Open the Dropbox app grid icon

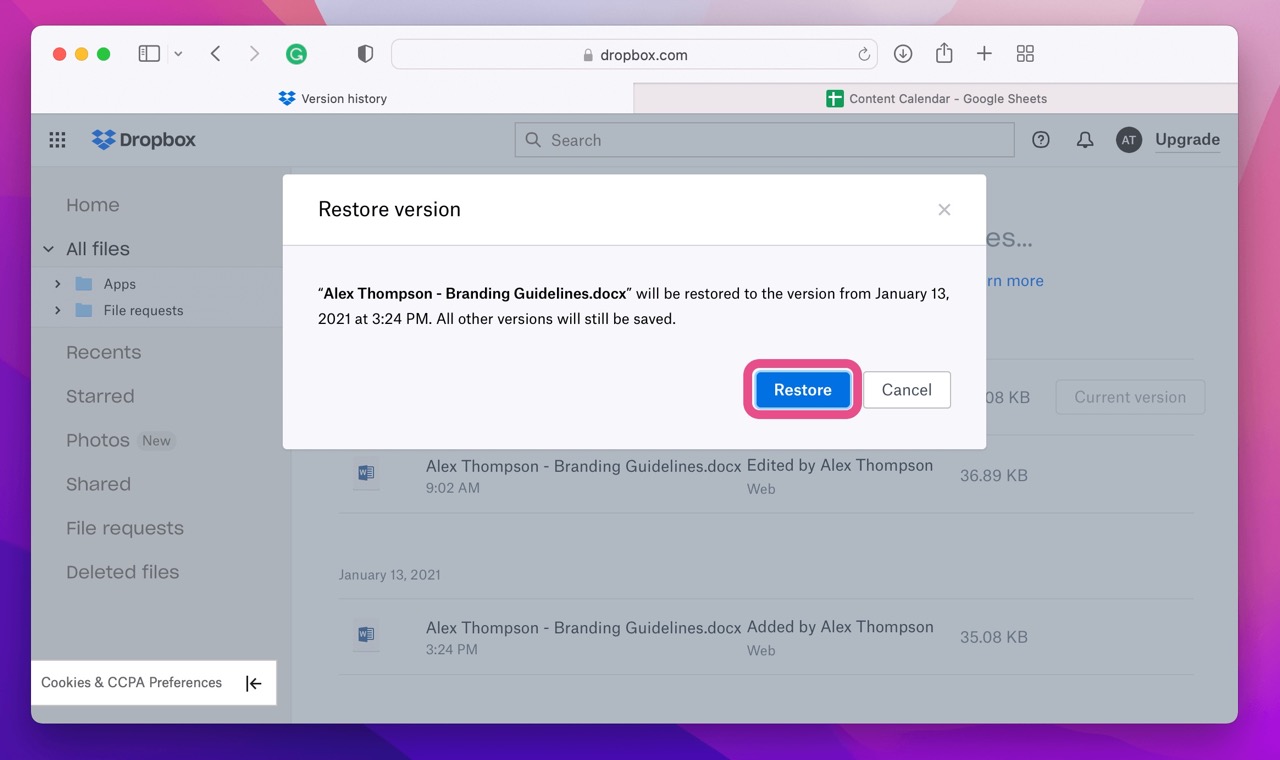[x=57, y=140]
